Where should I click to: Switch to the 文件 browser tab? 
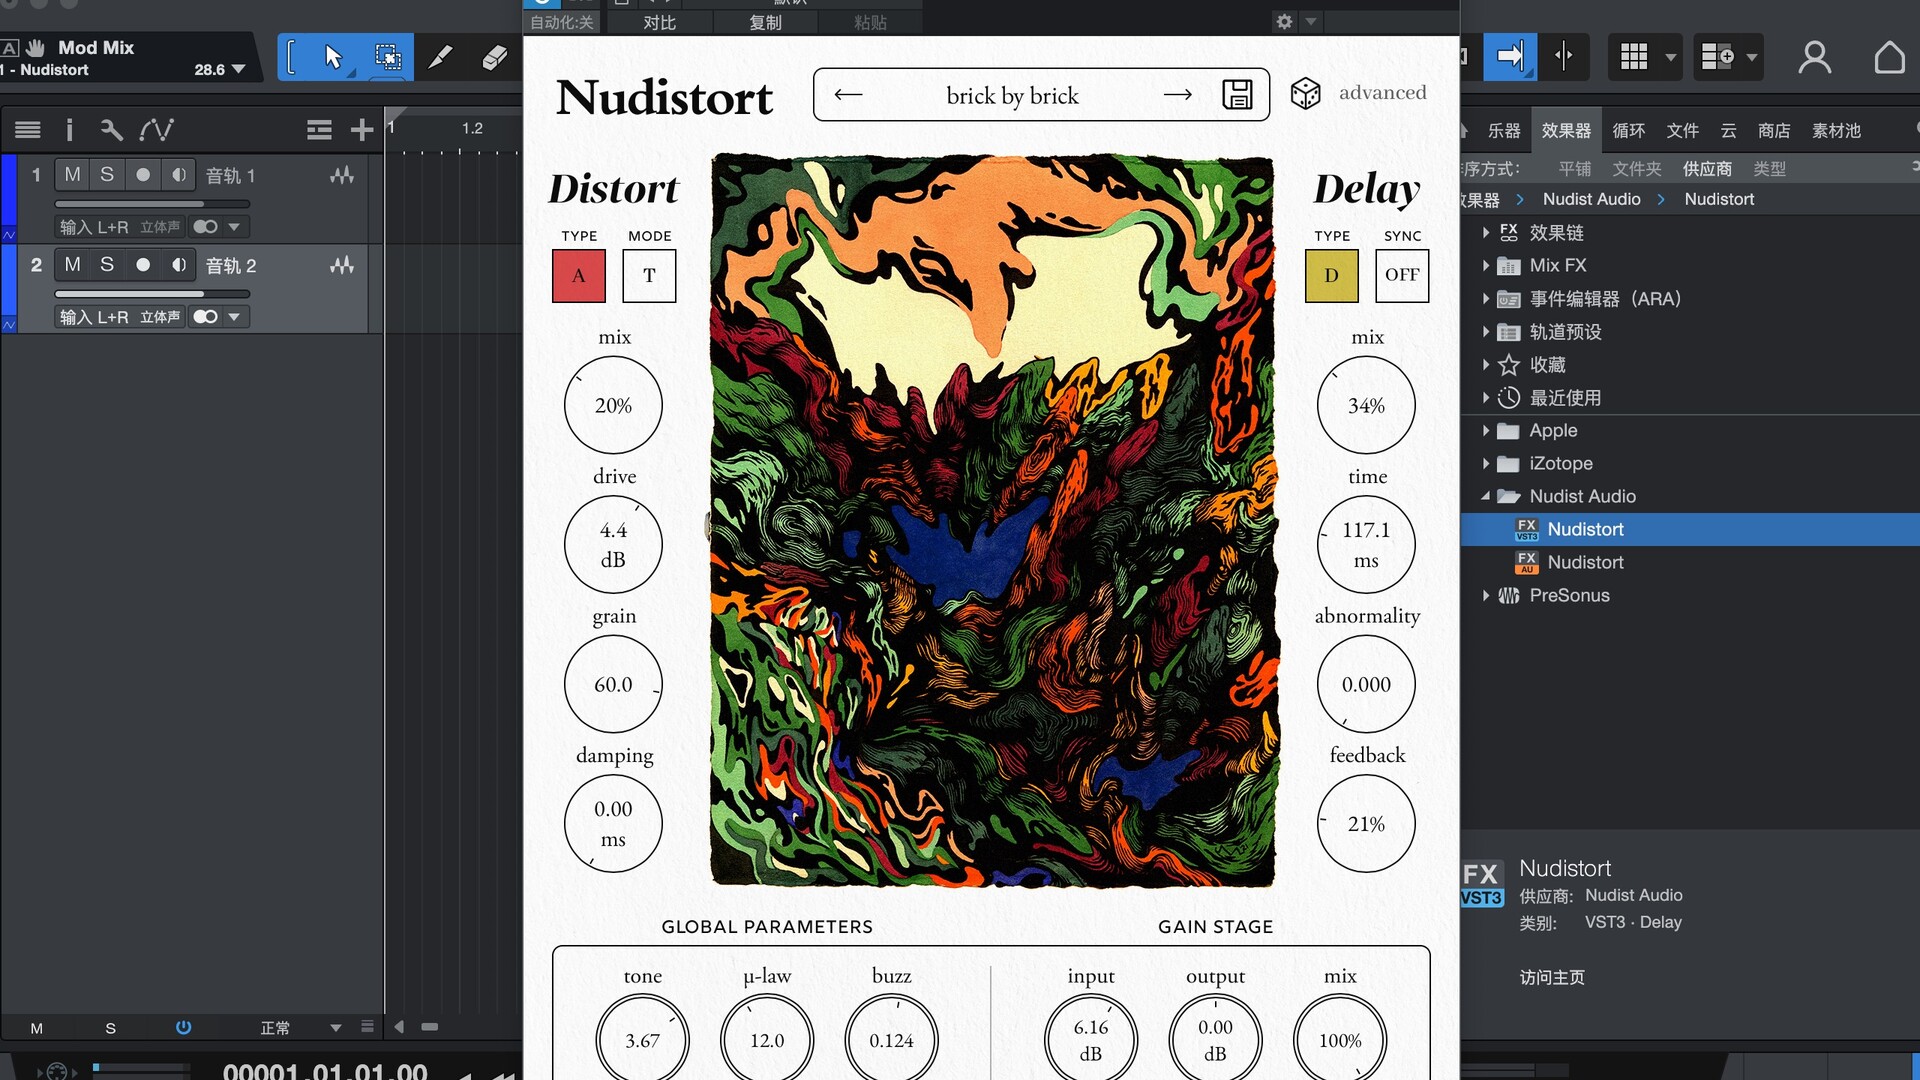click(1682, 130)
